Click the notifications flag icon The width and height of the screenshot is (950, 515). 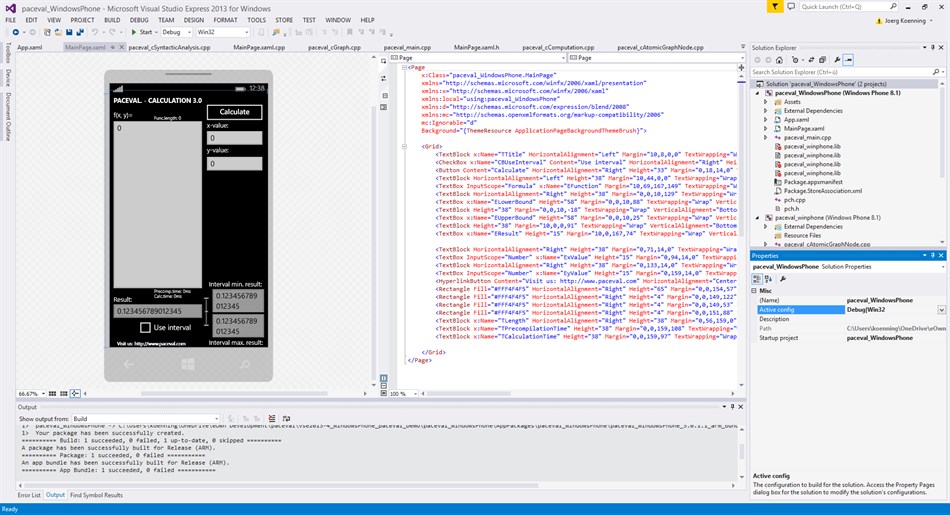coord(777,6)
